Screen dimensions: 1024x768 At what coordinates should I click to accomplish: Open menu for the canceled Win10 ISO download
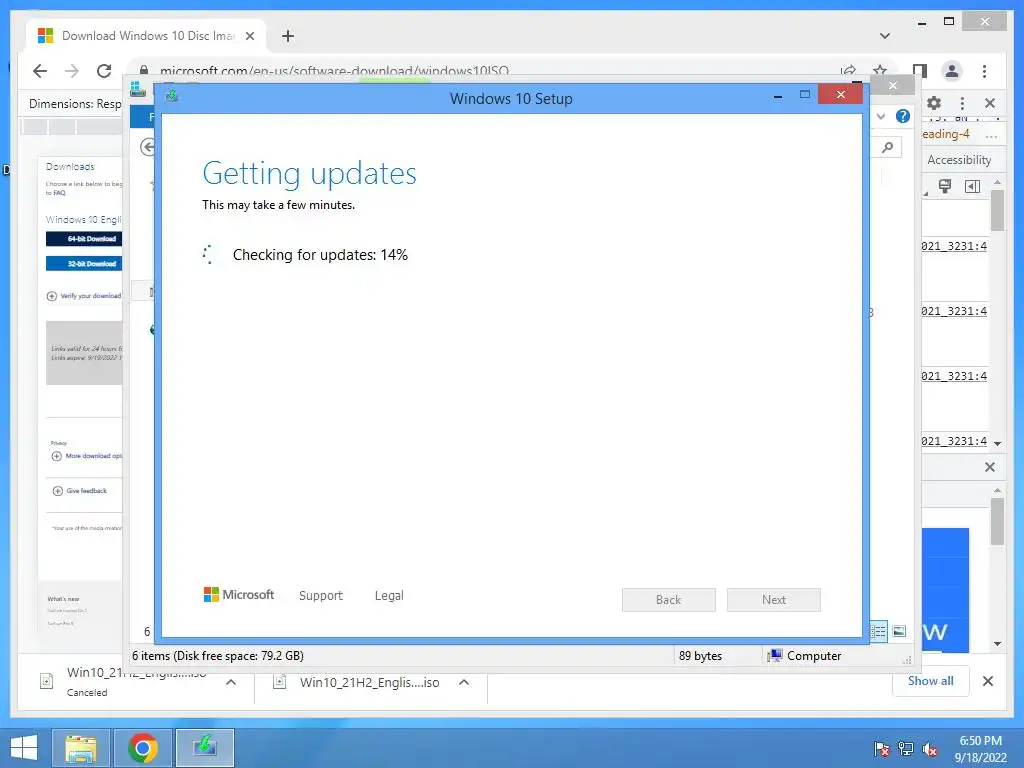click(x=231, y=682)
